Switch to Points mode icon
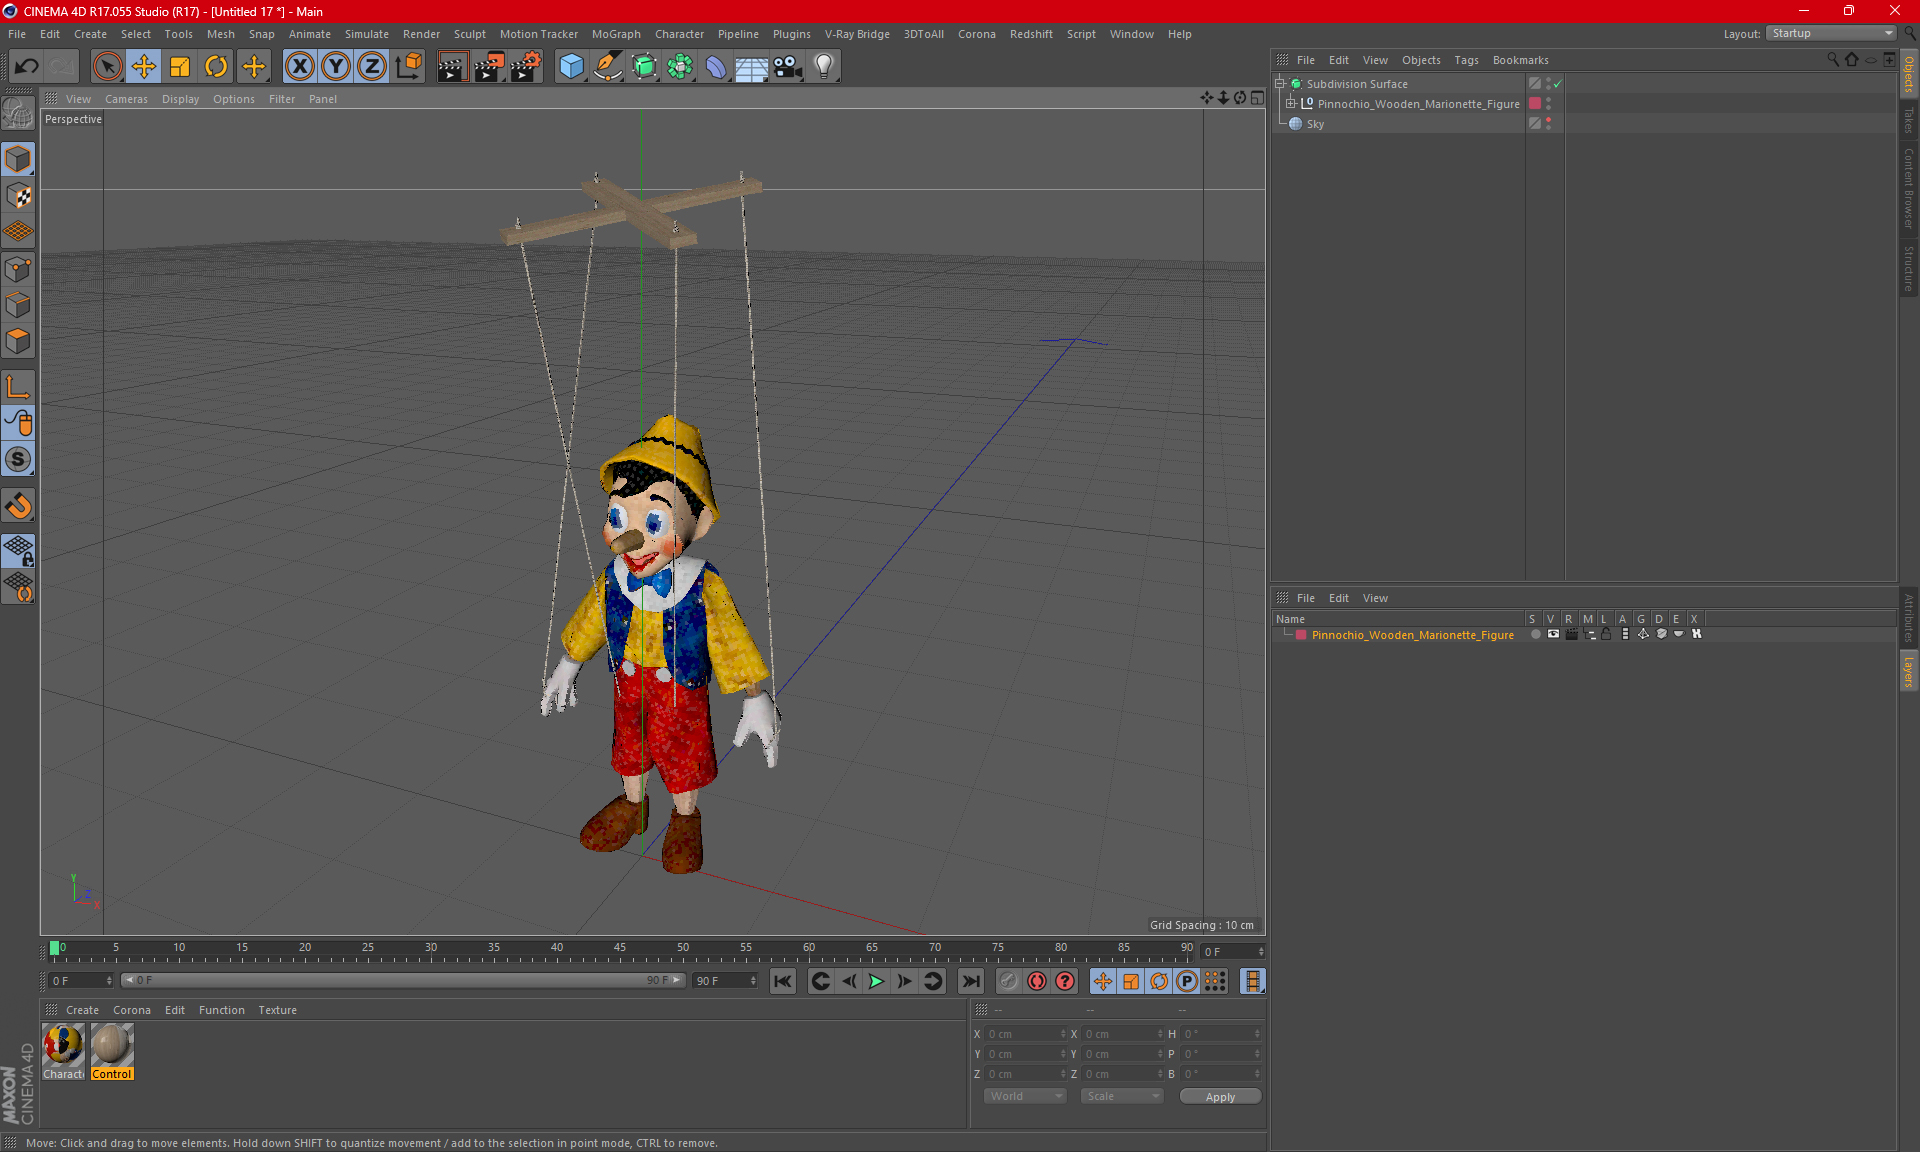Screen dimensions: 1920x1152 (x=18, y=269)
